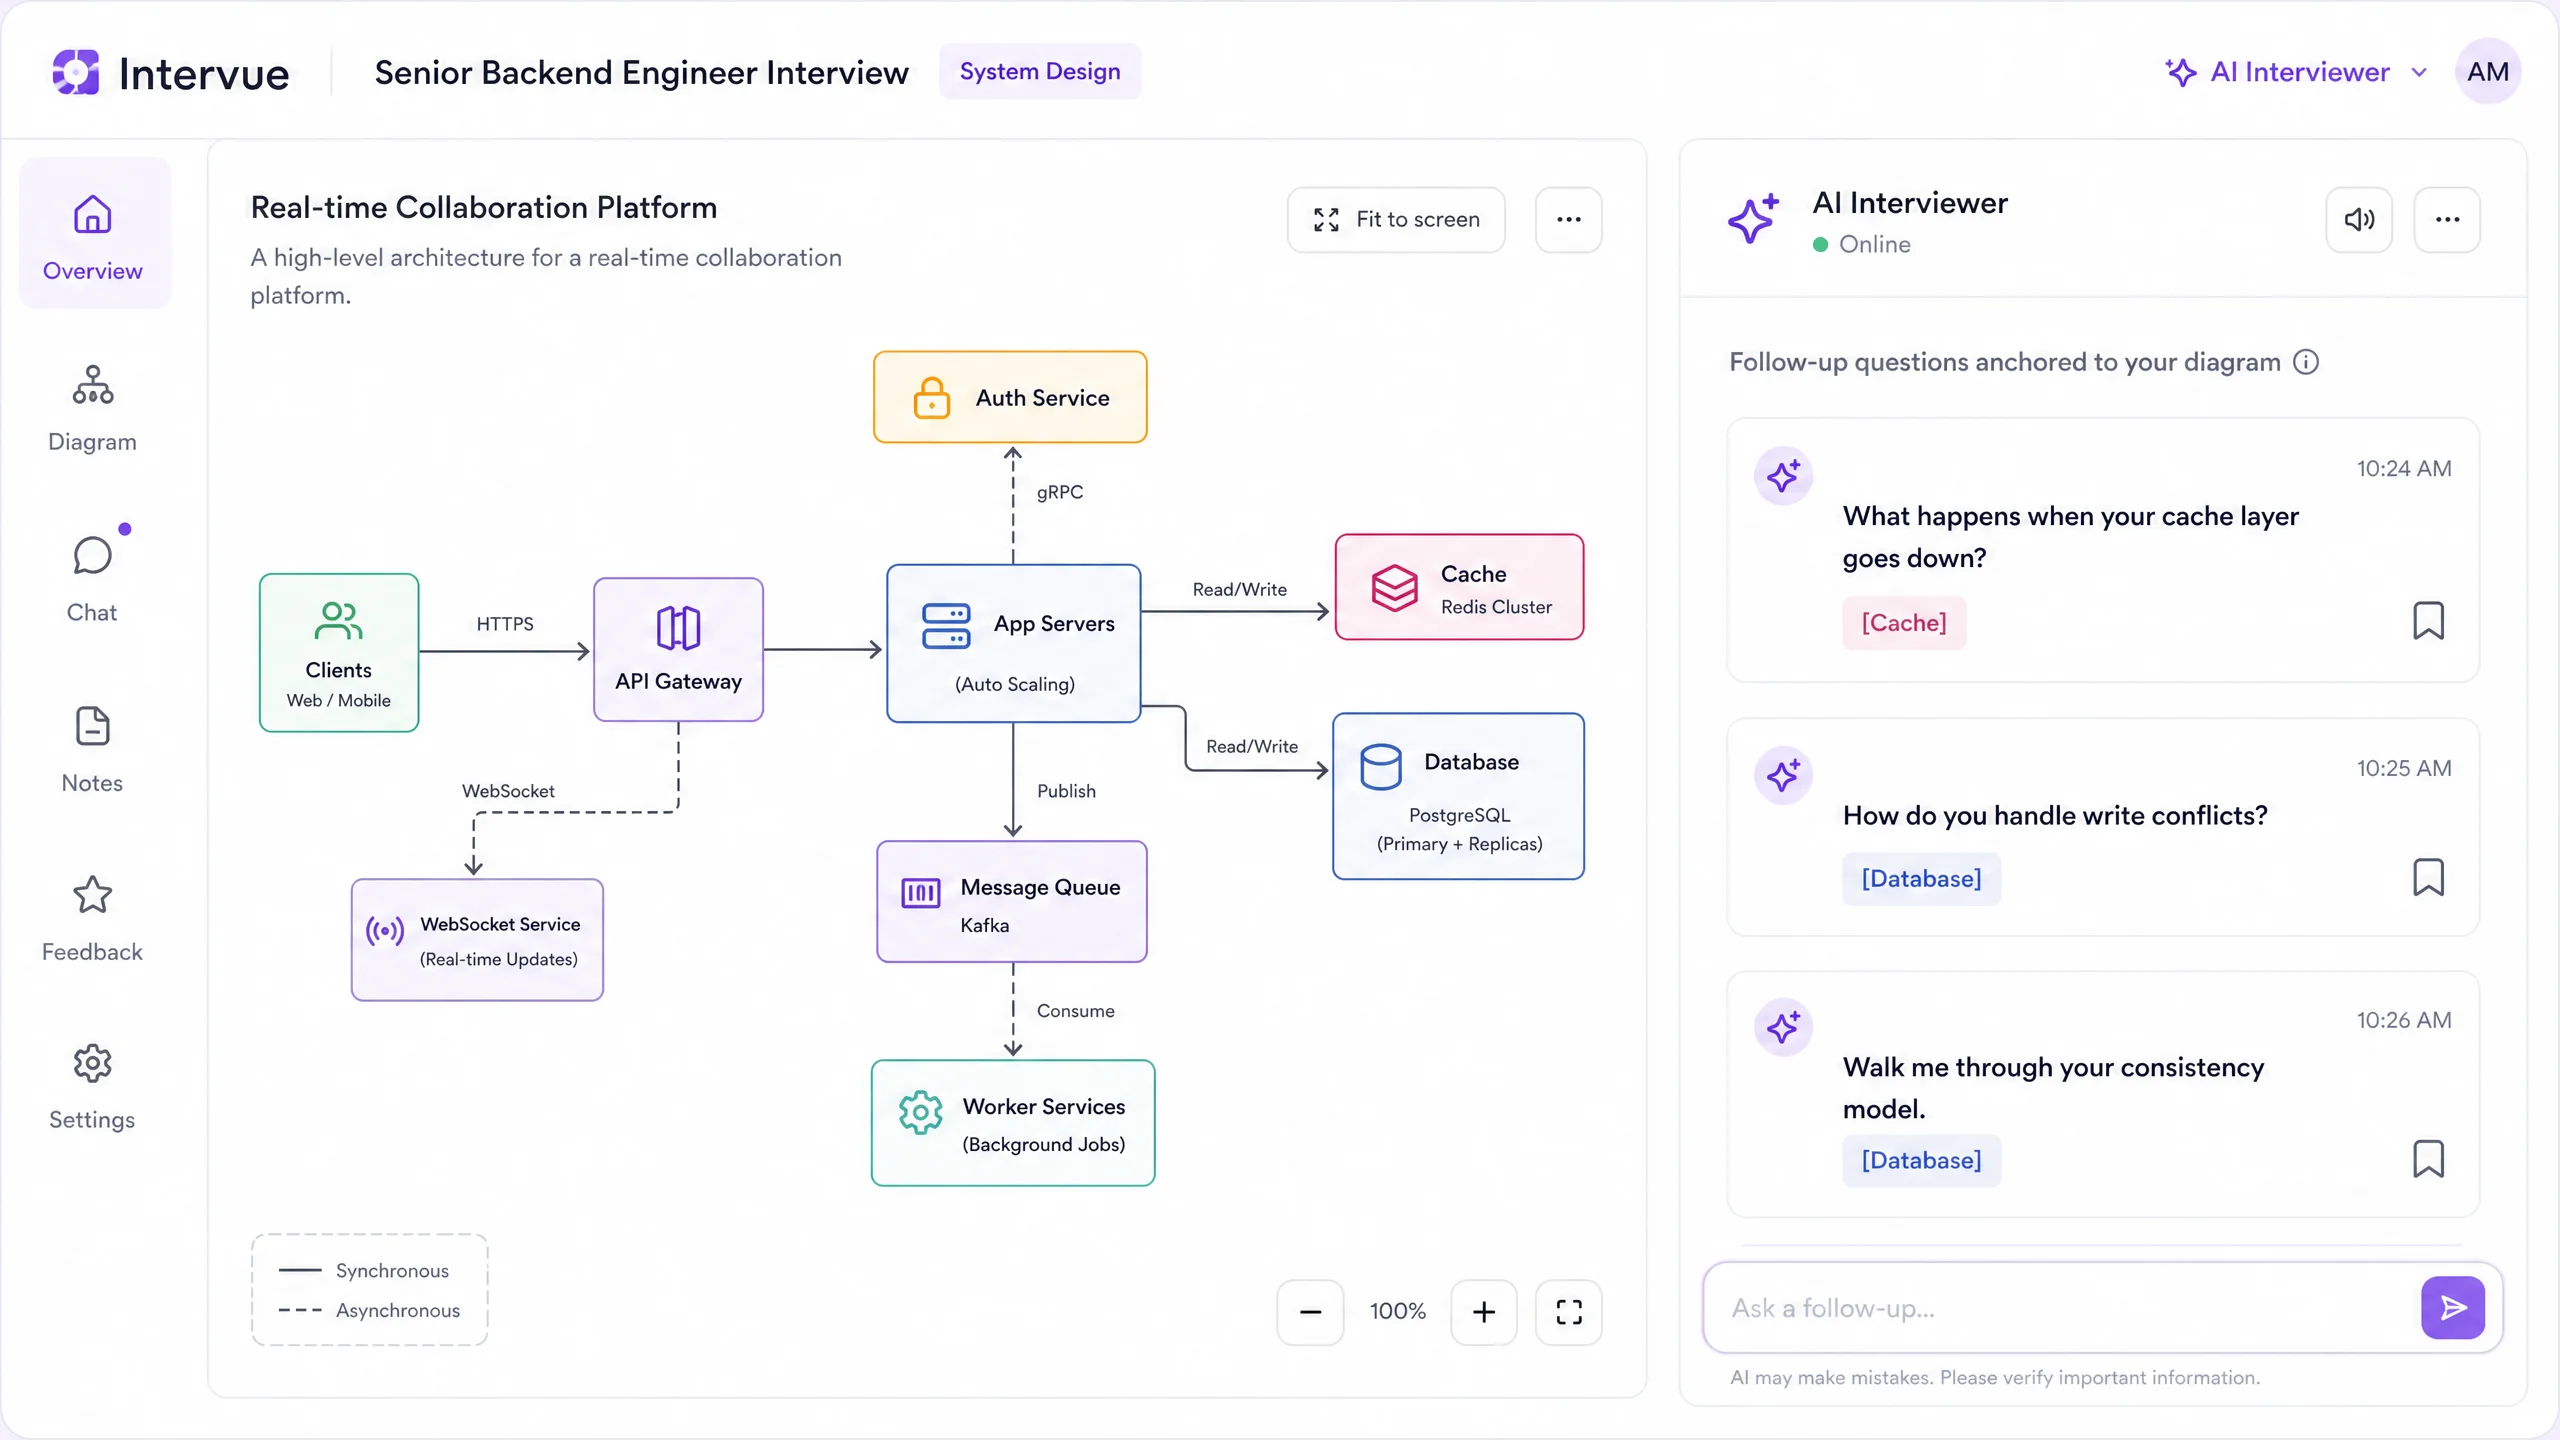The height and width of the screenshot is (1440, 2560).
Task: Click the Ask a follow-up input field
Action: pyautogui.click(x=2060, y=1307)
